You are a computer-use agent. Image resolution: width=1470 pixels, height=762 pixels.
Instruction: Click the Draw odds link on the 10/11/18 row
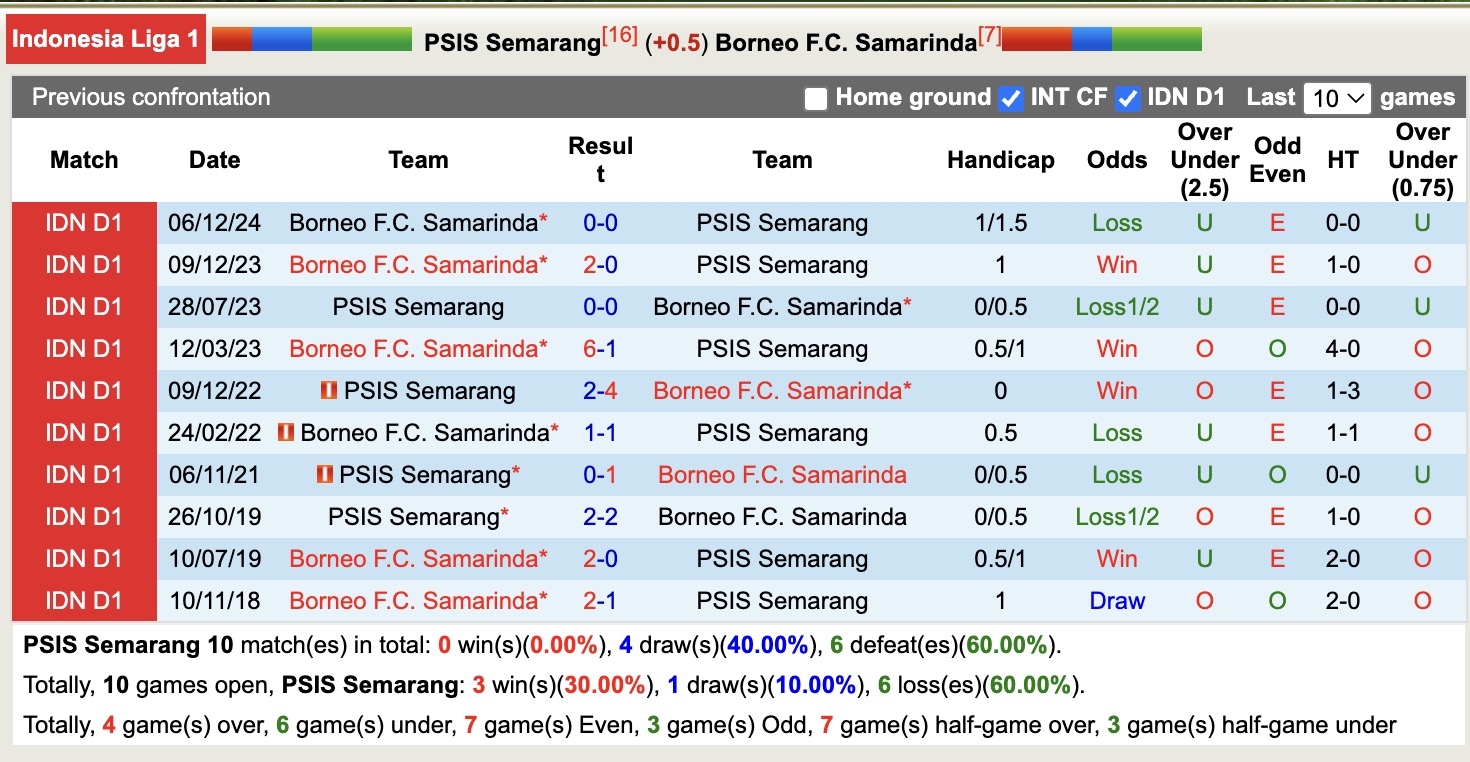1117,600
